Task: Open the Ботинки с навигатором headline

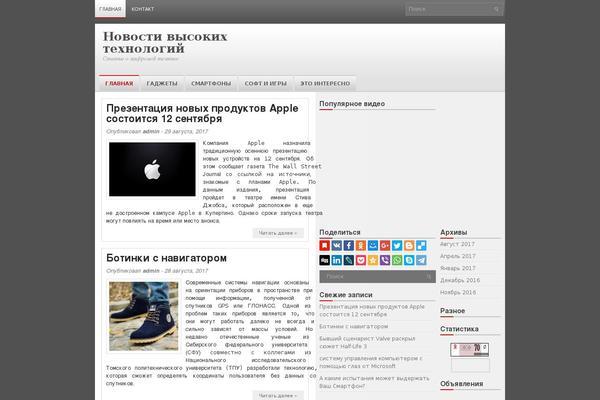Action: pyautogui.click(x=166, y=258)
